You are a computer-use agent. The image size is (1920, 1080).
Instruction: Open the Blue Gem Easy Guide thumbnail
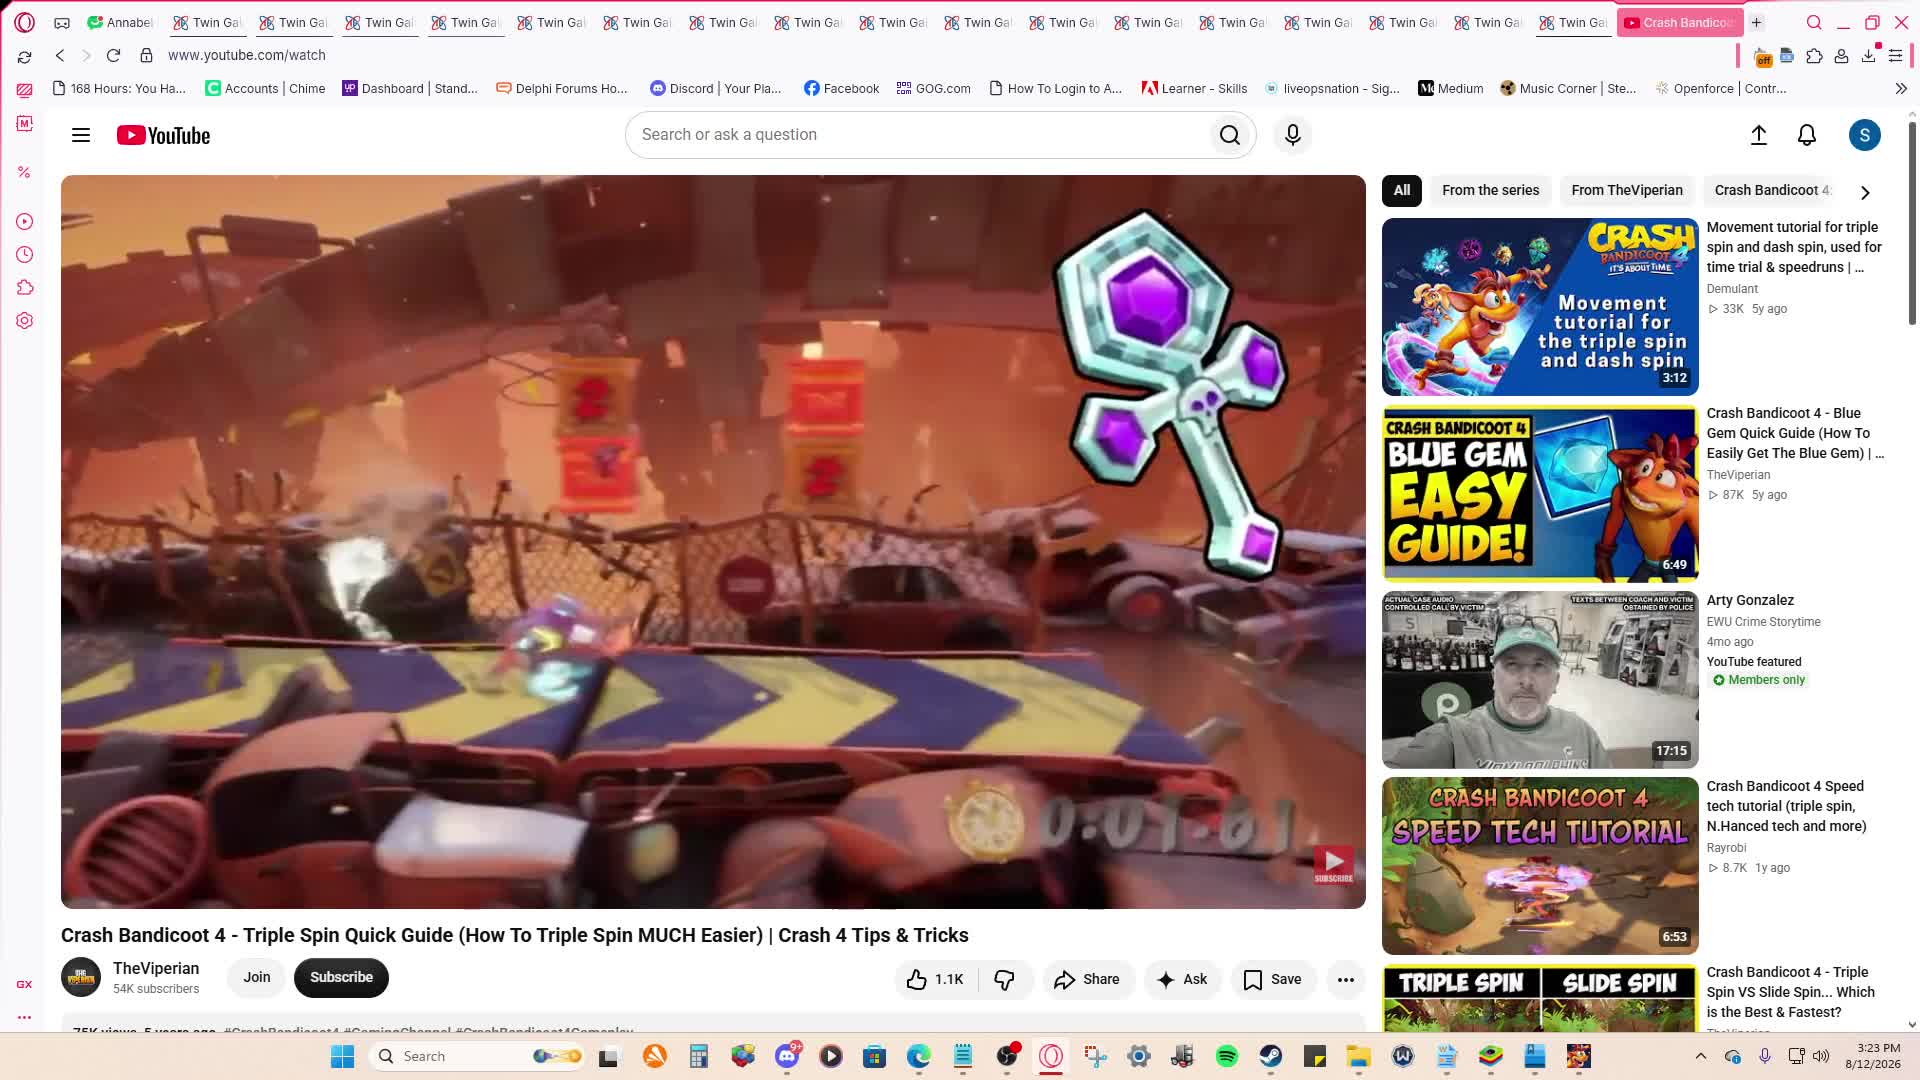[x=1540, y=493]
